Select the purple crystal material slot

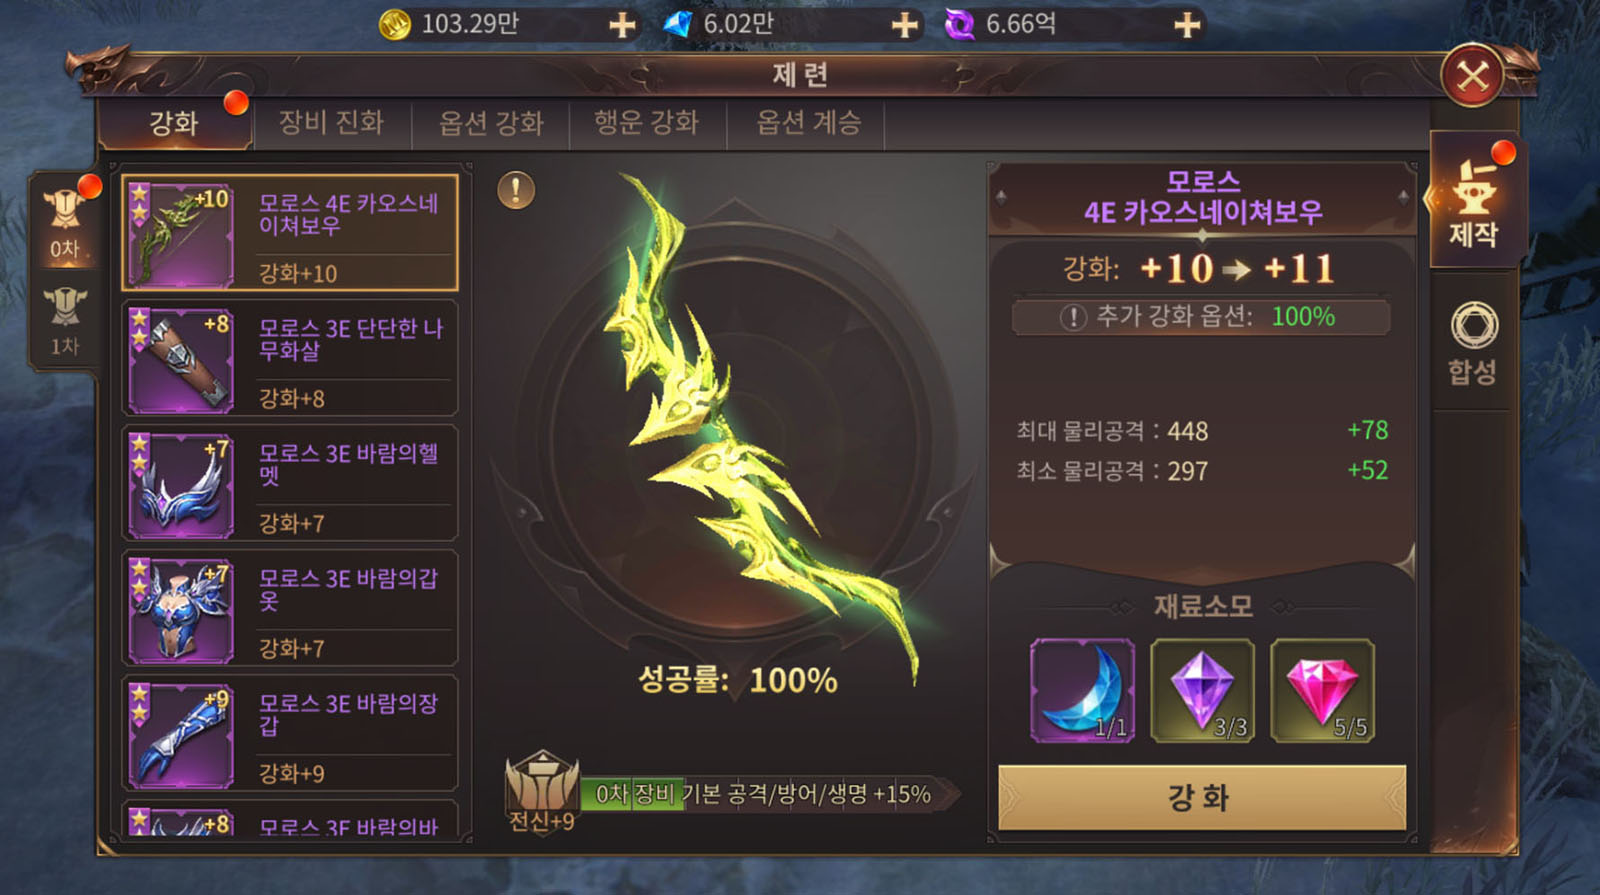point(1202,690)
